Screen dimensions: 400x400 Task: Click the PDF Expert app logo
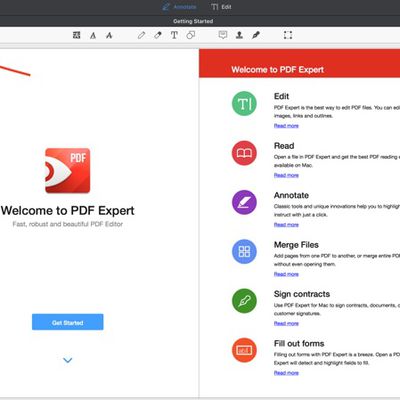click(x=68, y=171)
